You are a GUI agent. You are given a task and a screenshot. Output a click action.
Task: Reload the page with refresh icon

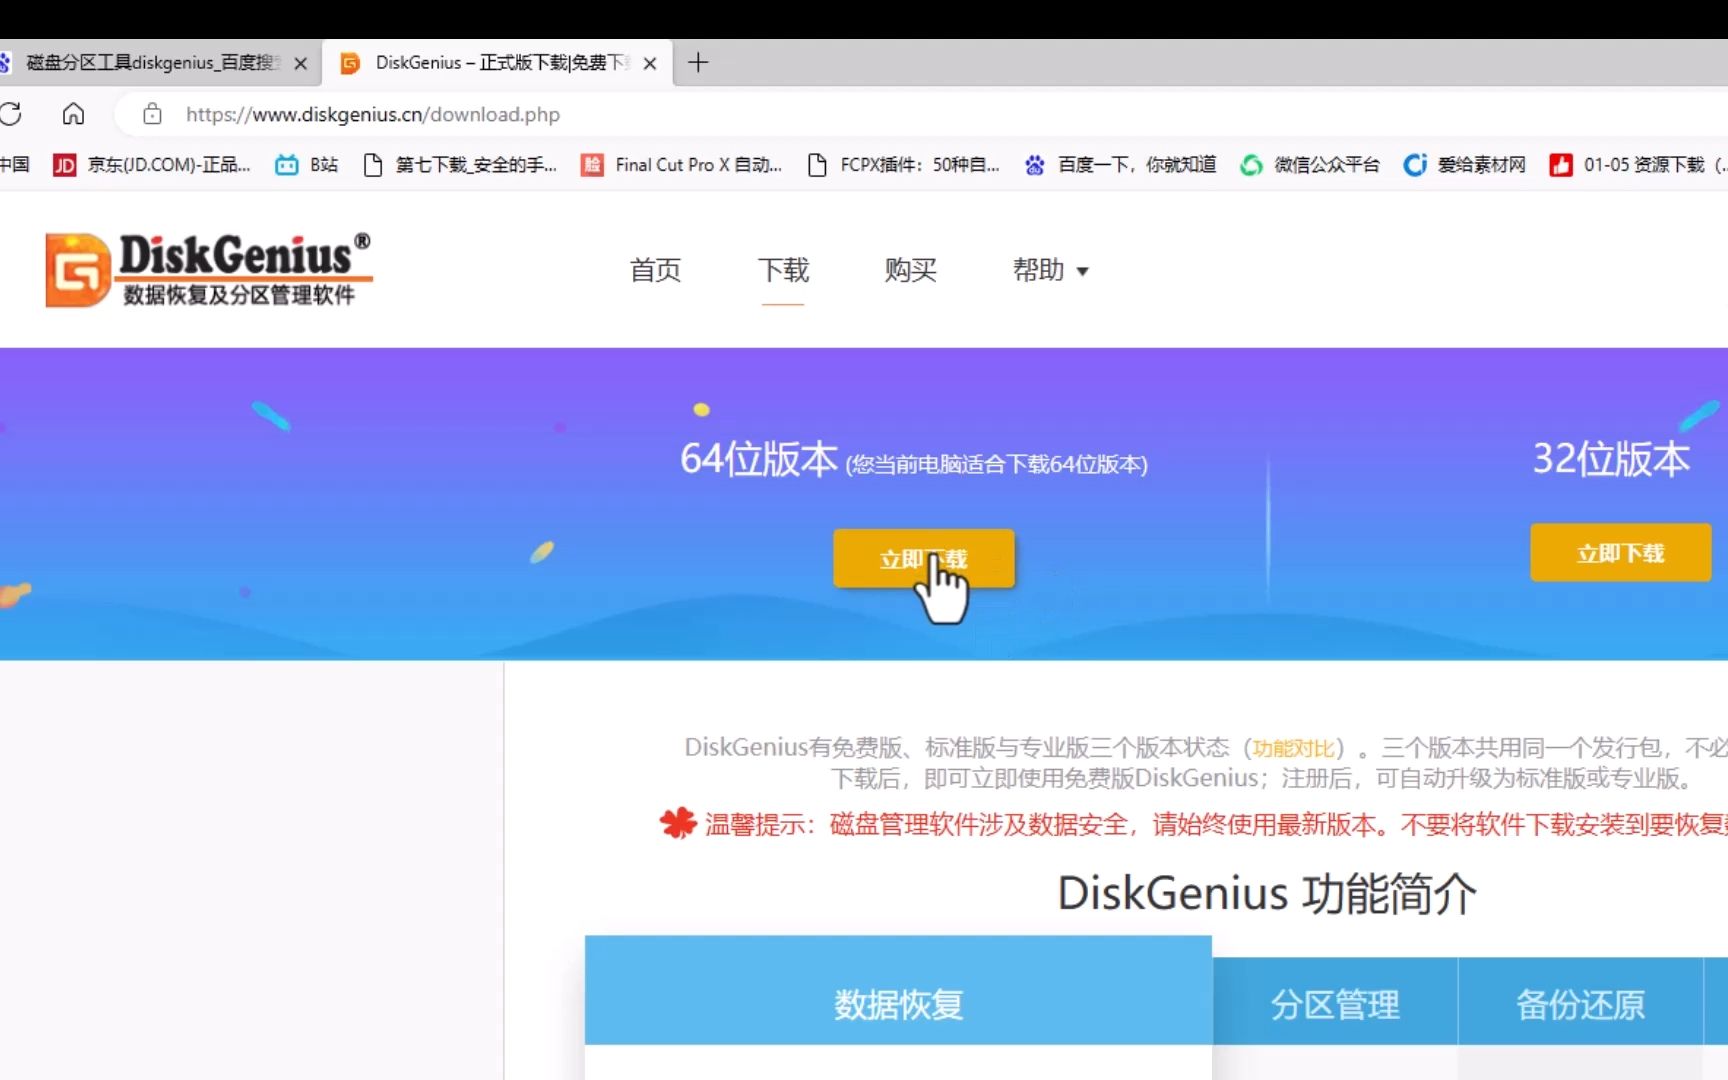tap(13, 114)
